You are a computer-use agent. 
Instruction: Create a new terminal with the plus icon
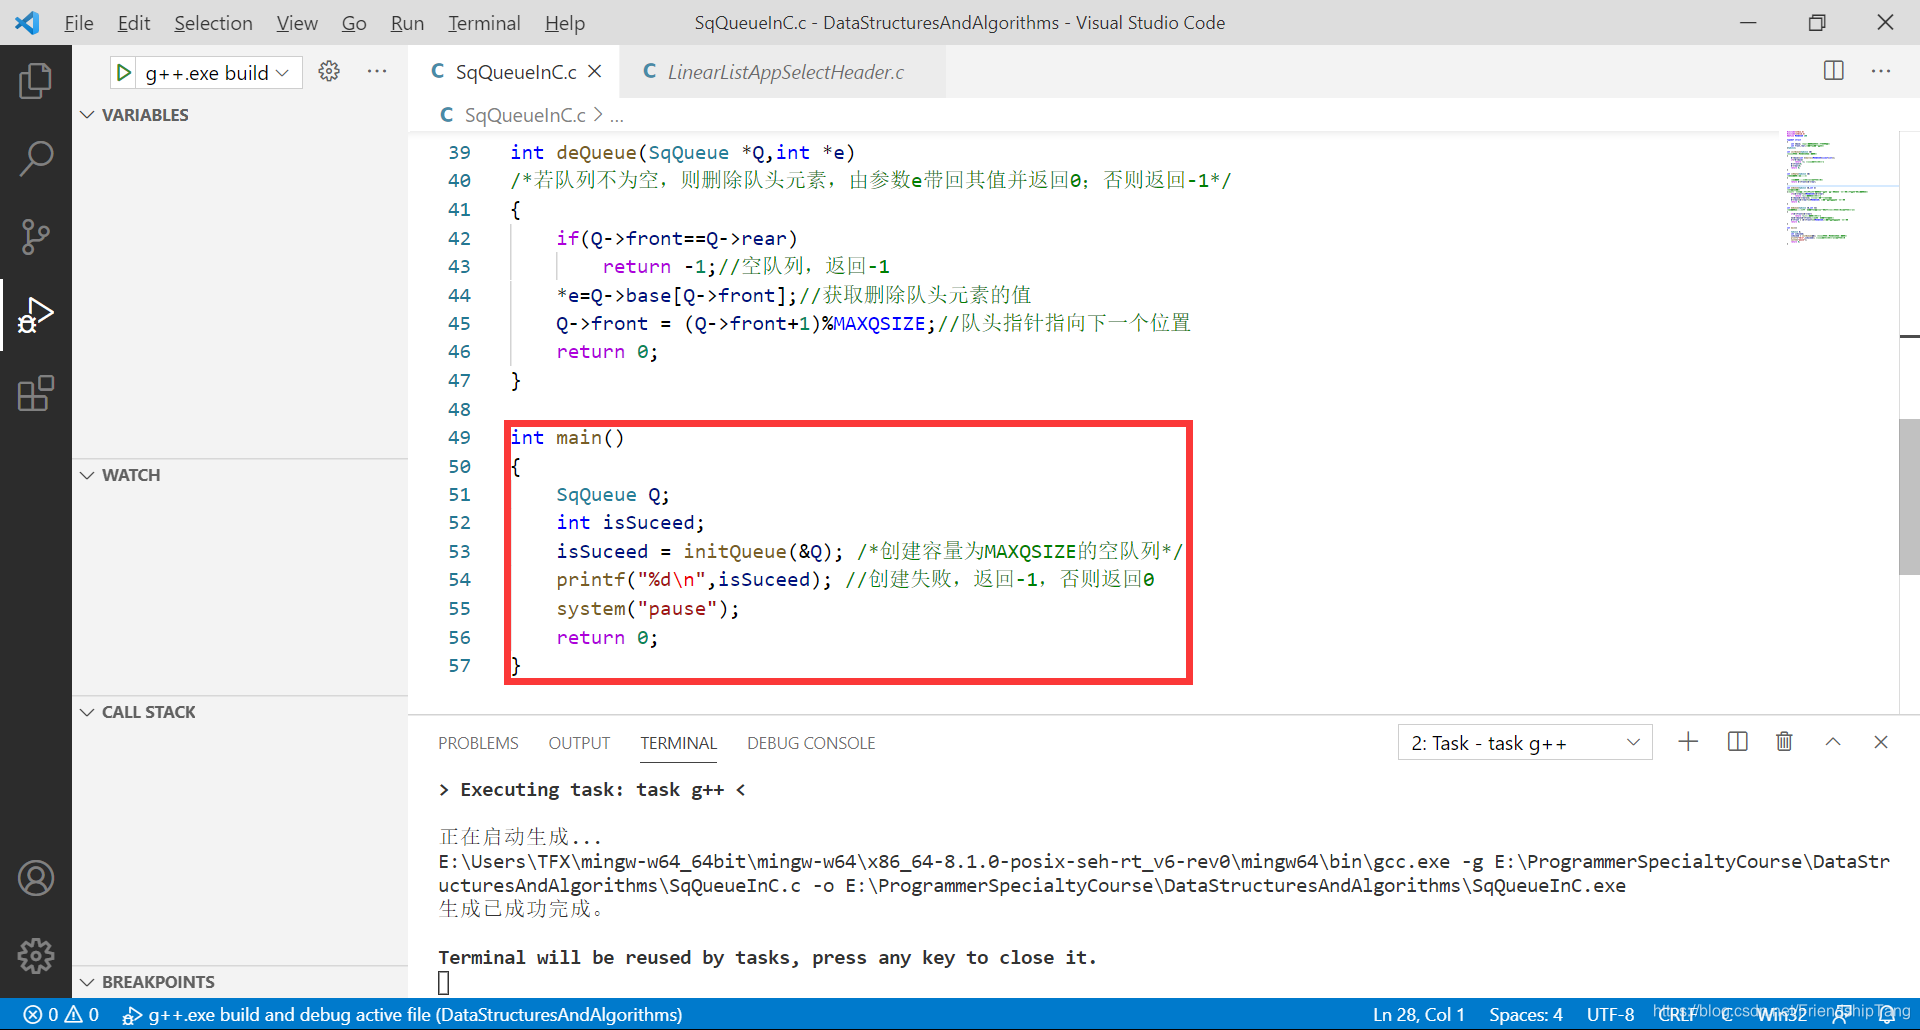[1688, 741]
